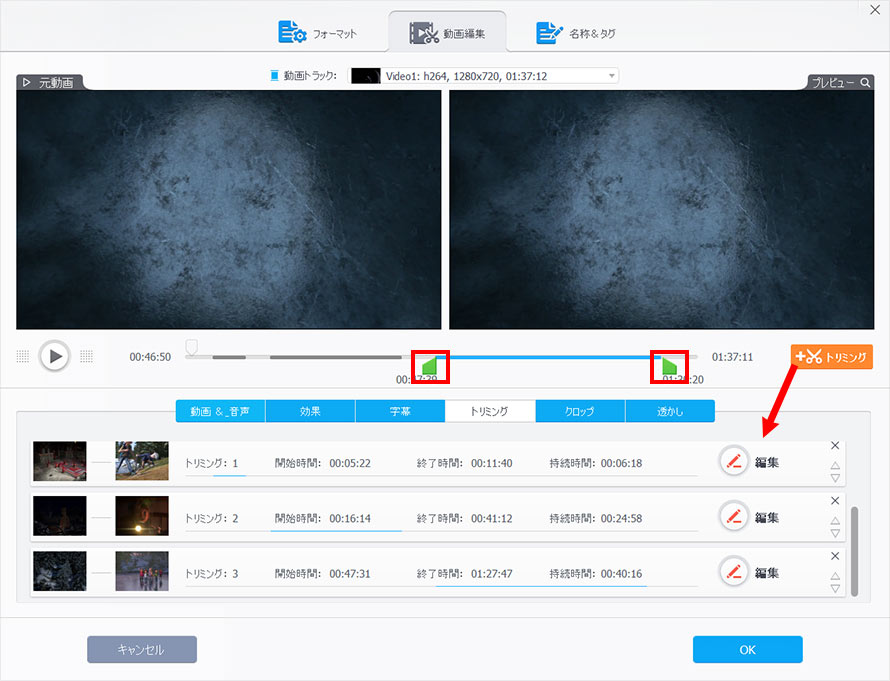Click the OK button
The image size is (890, 681).
pyautogui.click(x=747, y=650)
